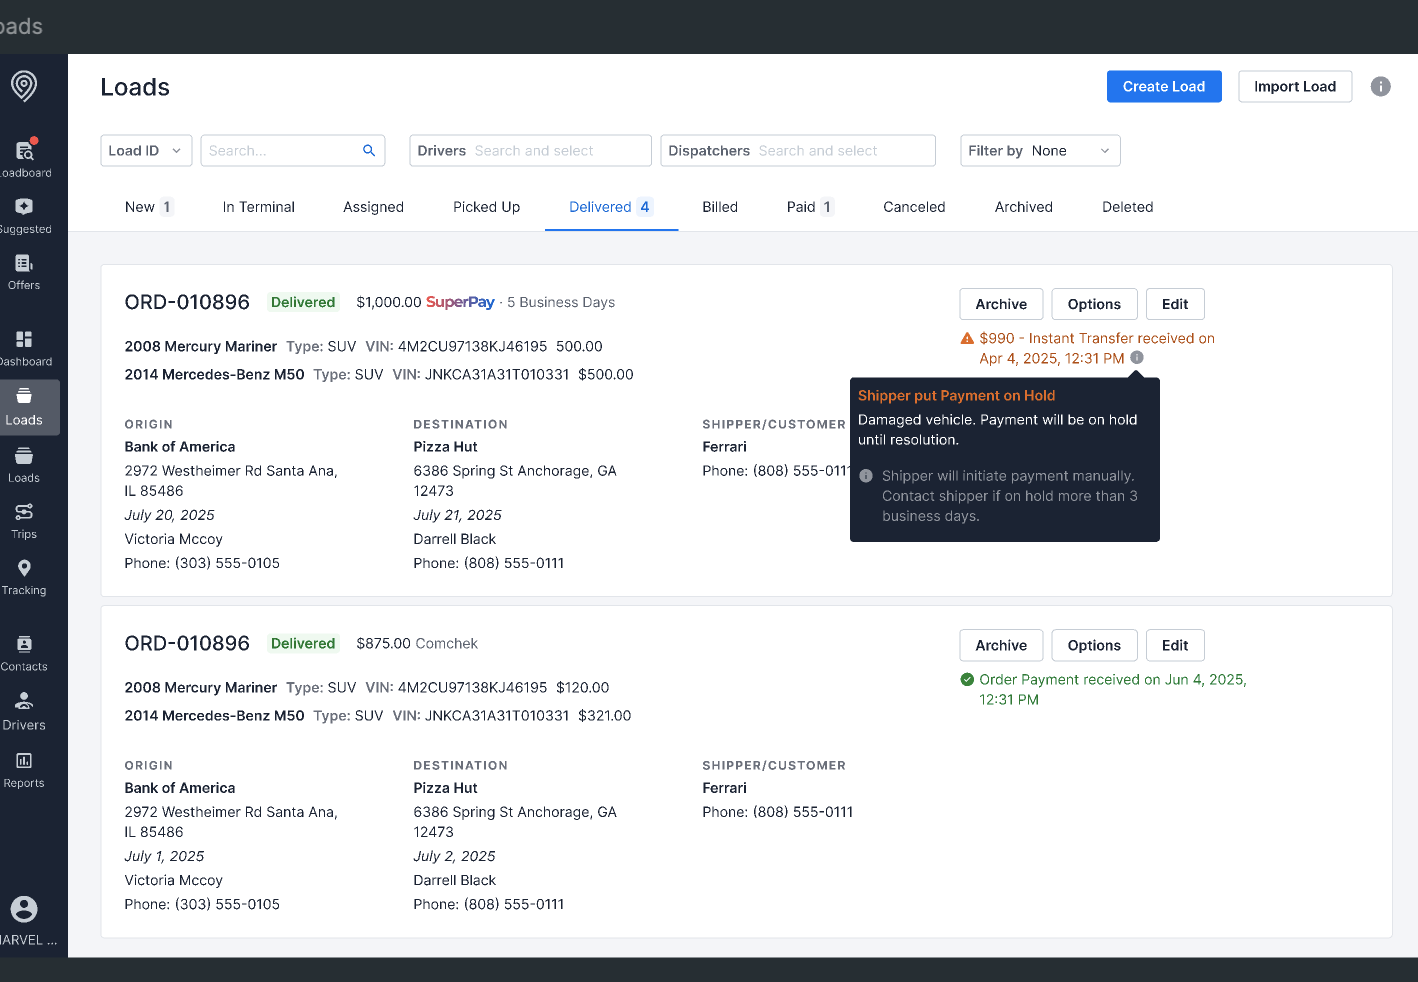Switch to the New tab
The height and width of the screenshot is (982, 1418).
pos(149,207)
